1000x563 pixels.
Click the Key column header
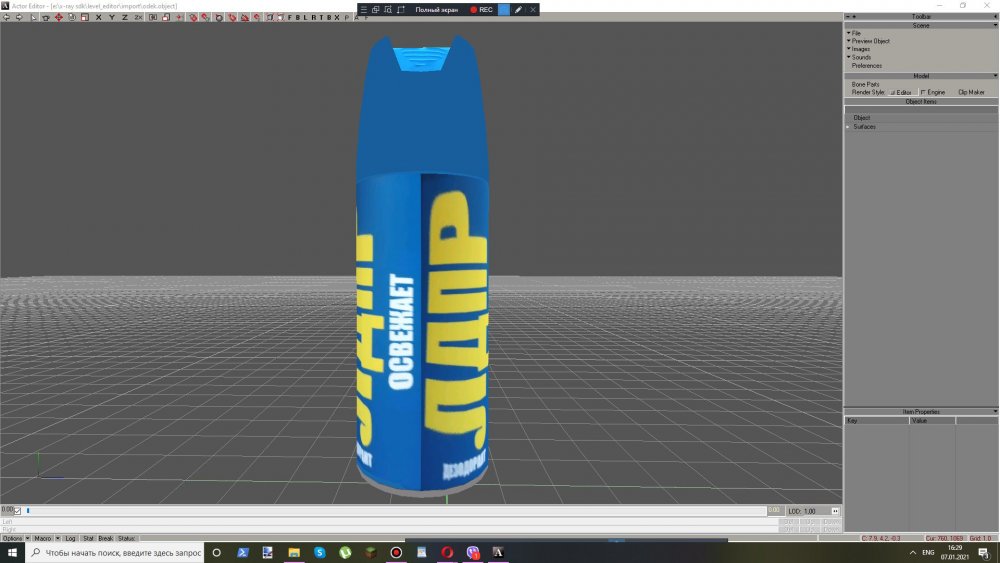pyautogui.click(x=877, y=421)
